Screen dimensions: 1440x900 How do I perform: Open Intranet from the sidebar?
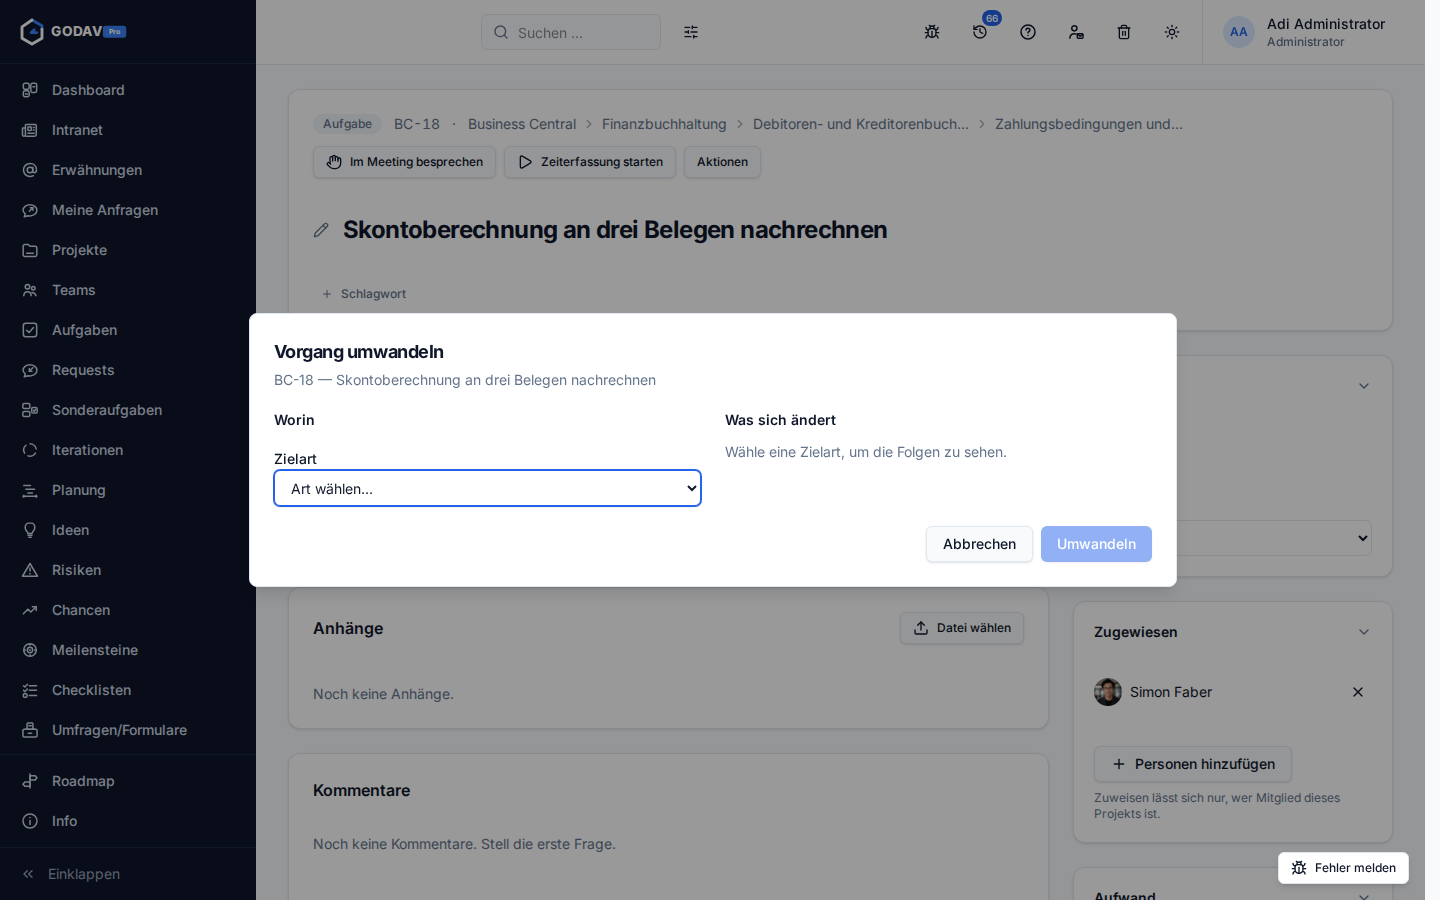(x=128, y=130)
